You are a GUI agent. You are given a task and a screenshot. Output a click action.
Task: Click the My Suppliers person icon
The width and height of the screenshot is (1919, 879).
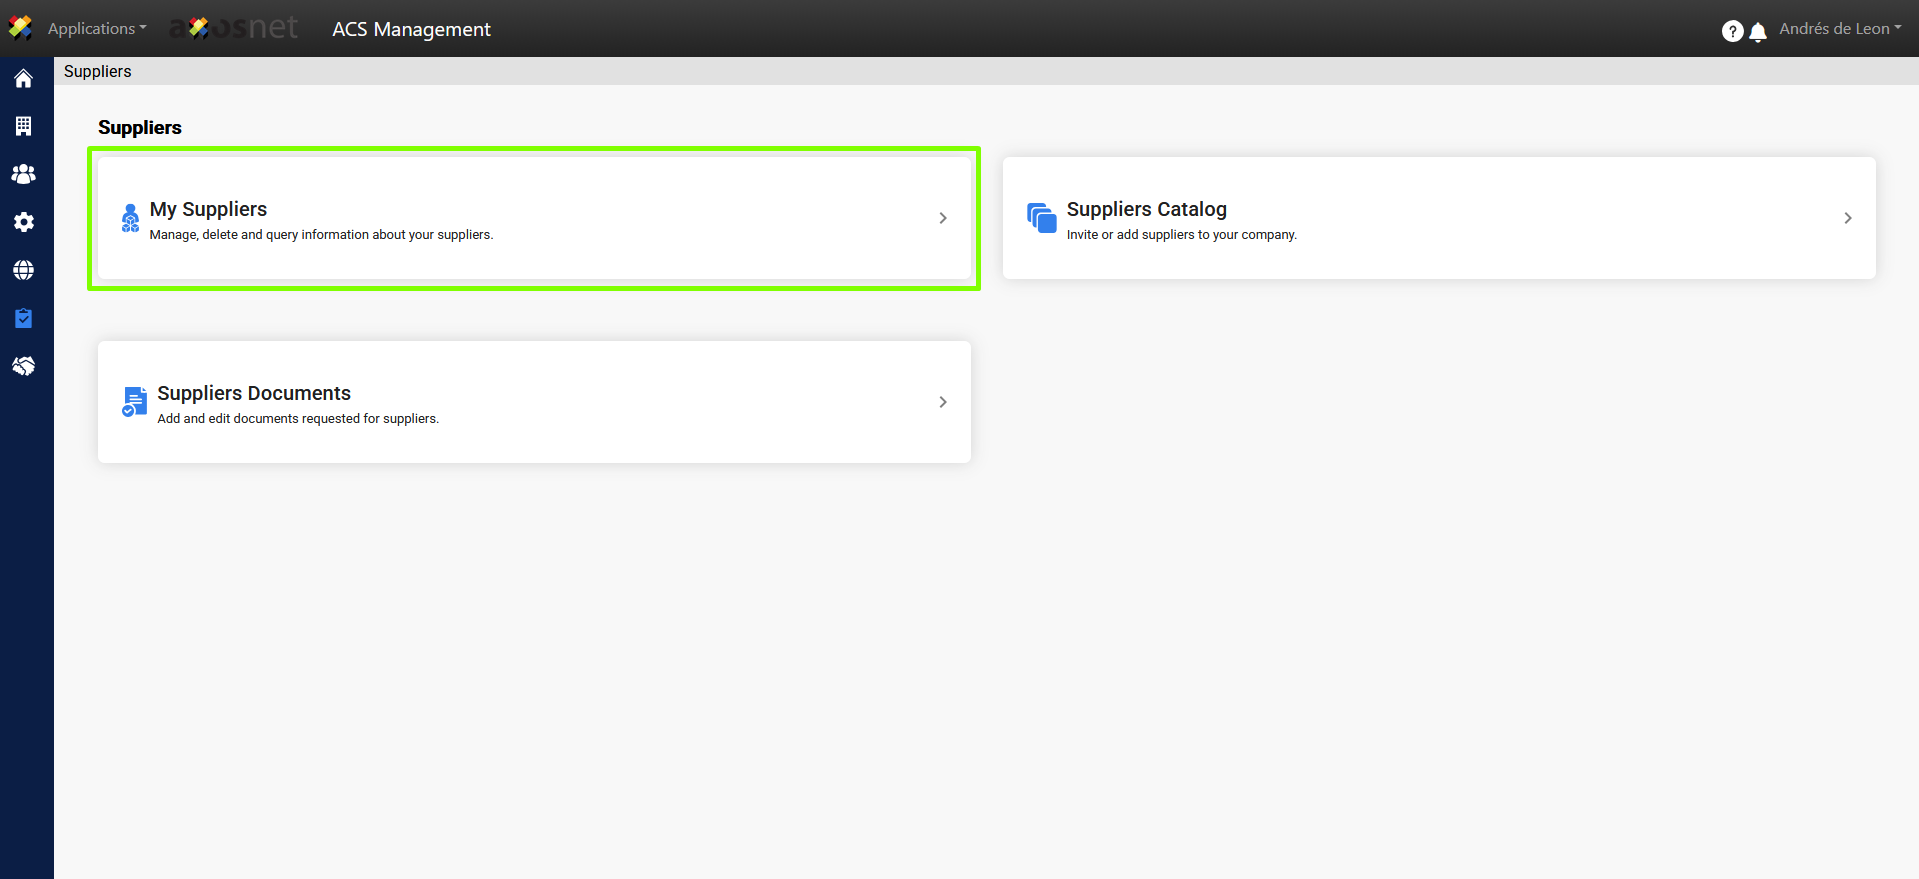tap(130, 218)
